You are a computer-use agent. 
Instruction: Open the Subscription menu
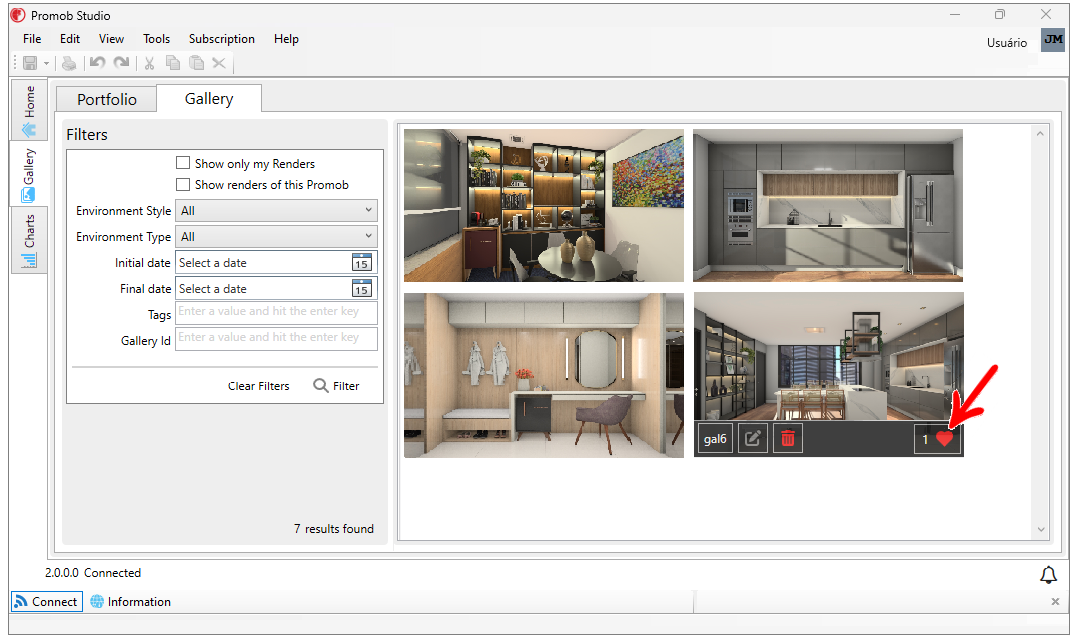pyautogui.click(x=221, y=39)
